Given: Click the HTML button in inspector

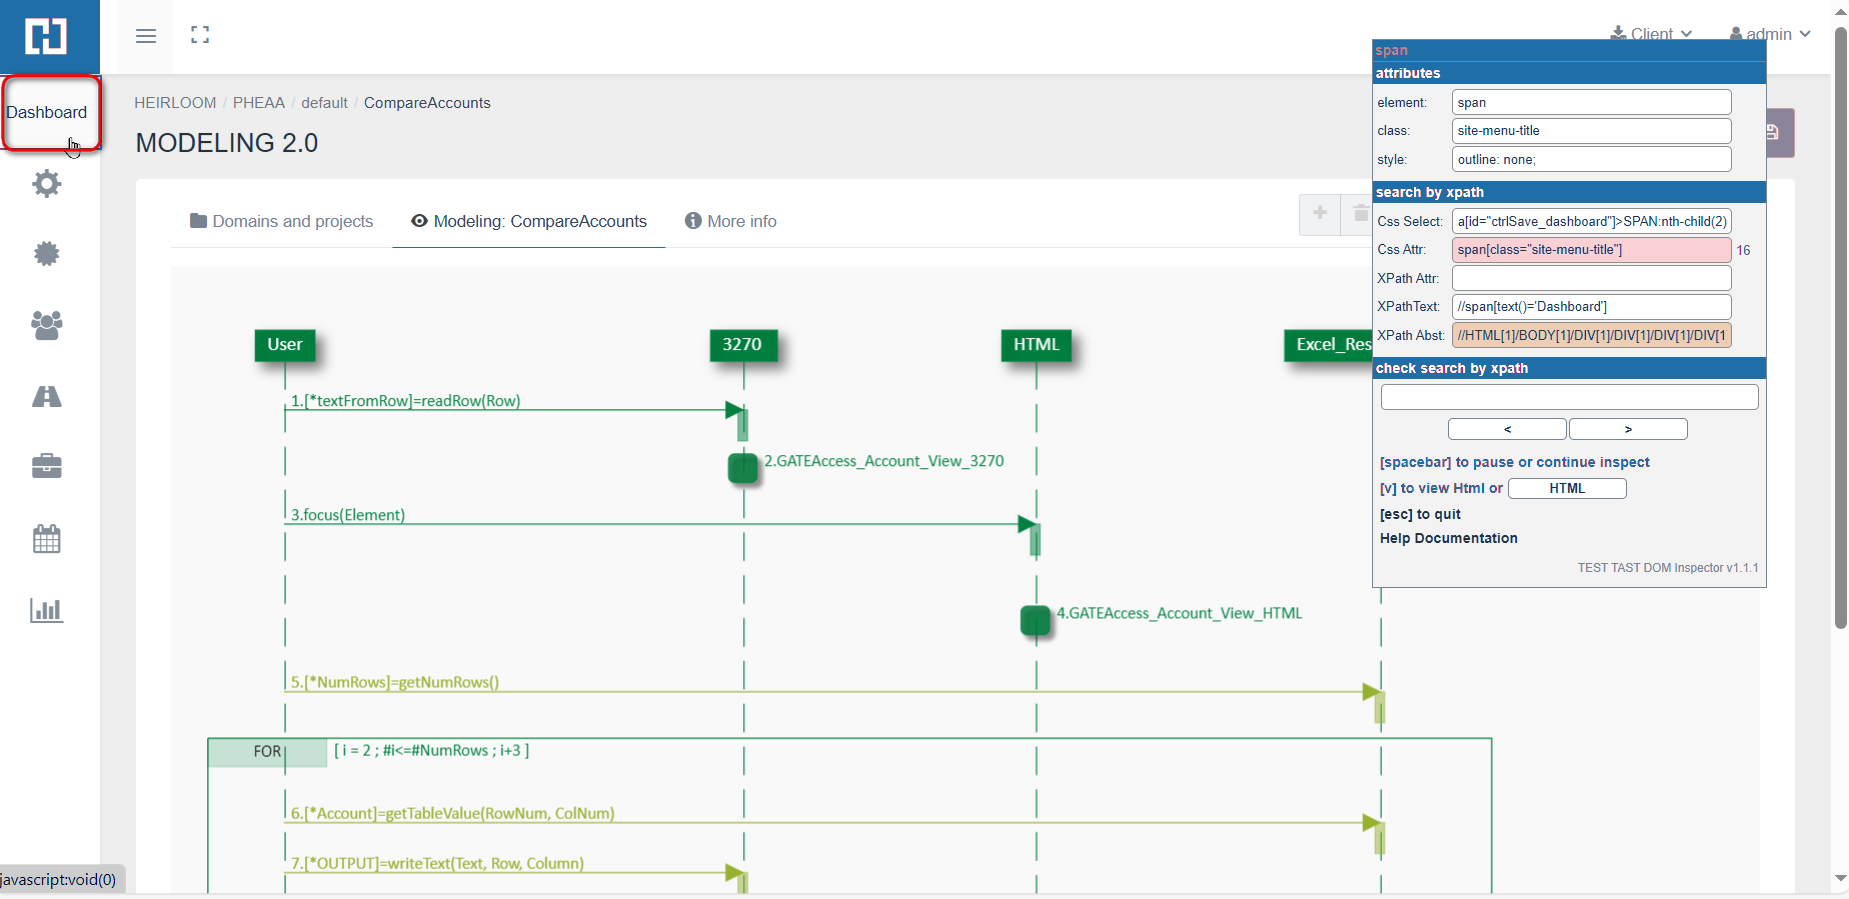Looking at the screenshot, I should (x=1566, y=488).
